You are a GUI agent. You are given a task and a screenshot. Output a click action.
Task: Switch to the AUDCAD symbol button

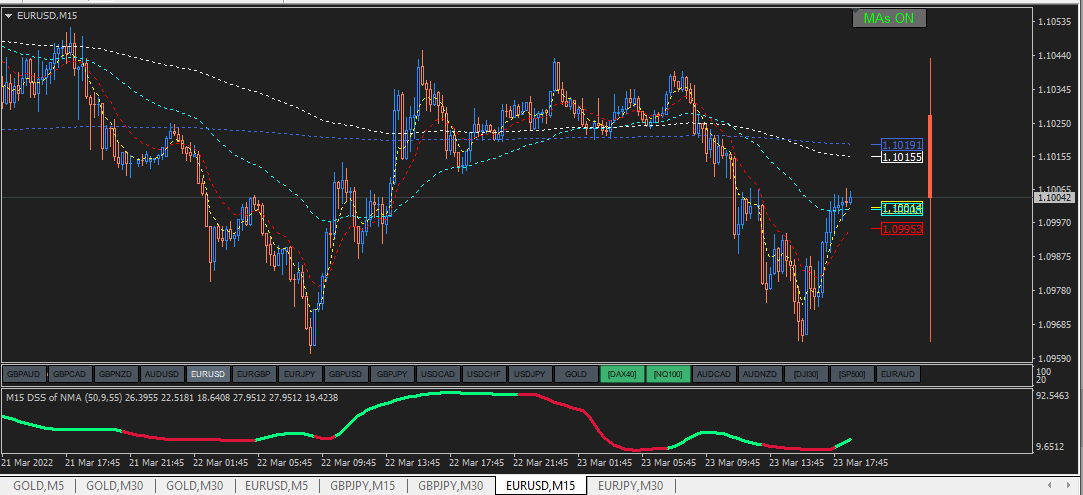click(x=713, y=374)
